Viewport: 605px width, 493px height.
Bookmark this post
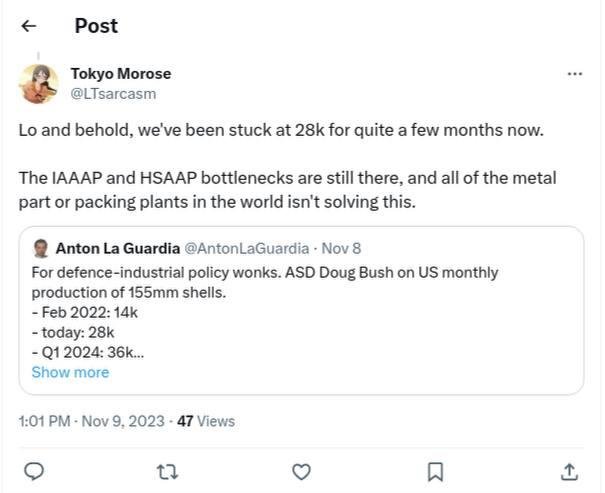pyautogui.click(x=435, y=470)
